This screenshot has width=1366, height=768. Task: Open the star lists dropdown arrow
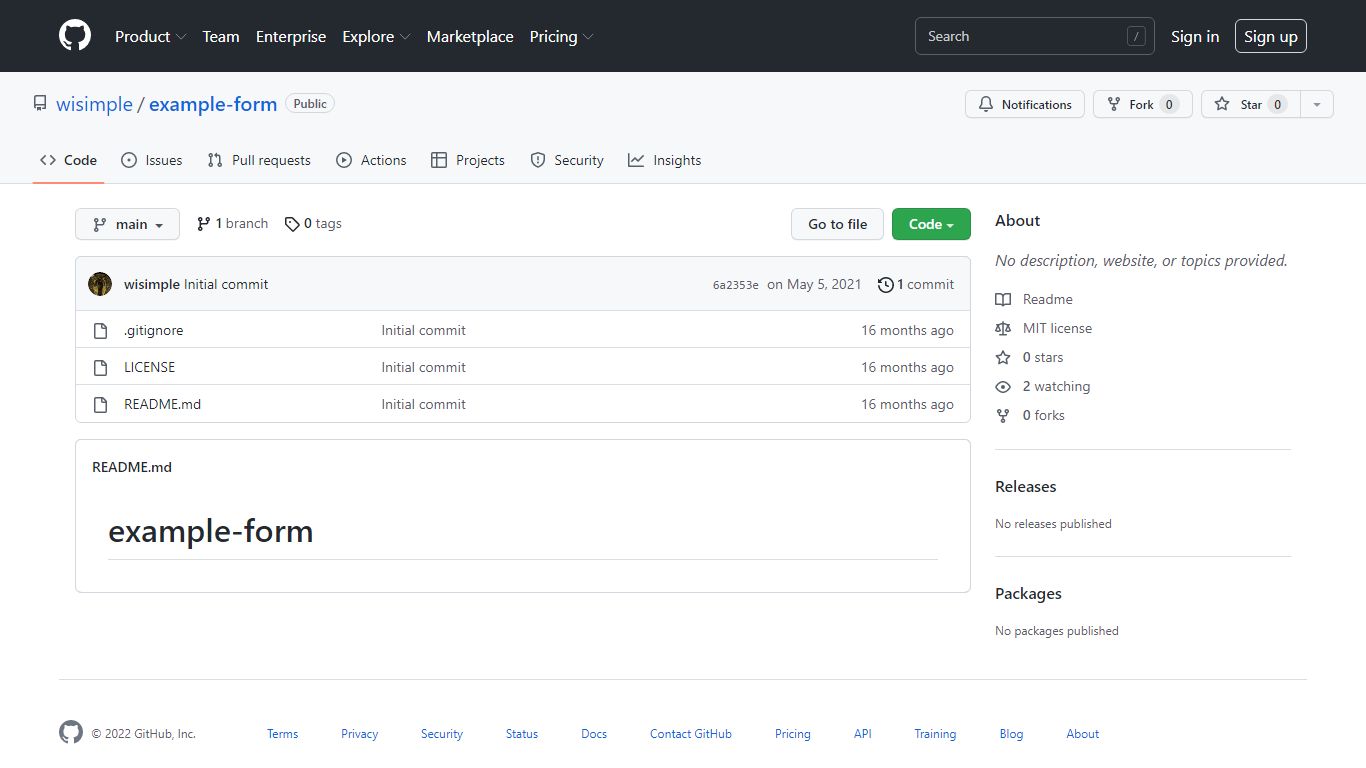(1317, 104)
